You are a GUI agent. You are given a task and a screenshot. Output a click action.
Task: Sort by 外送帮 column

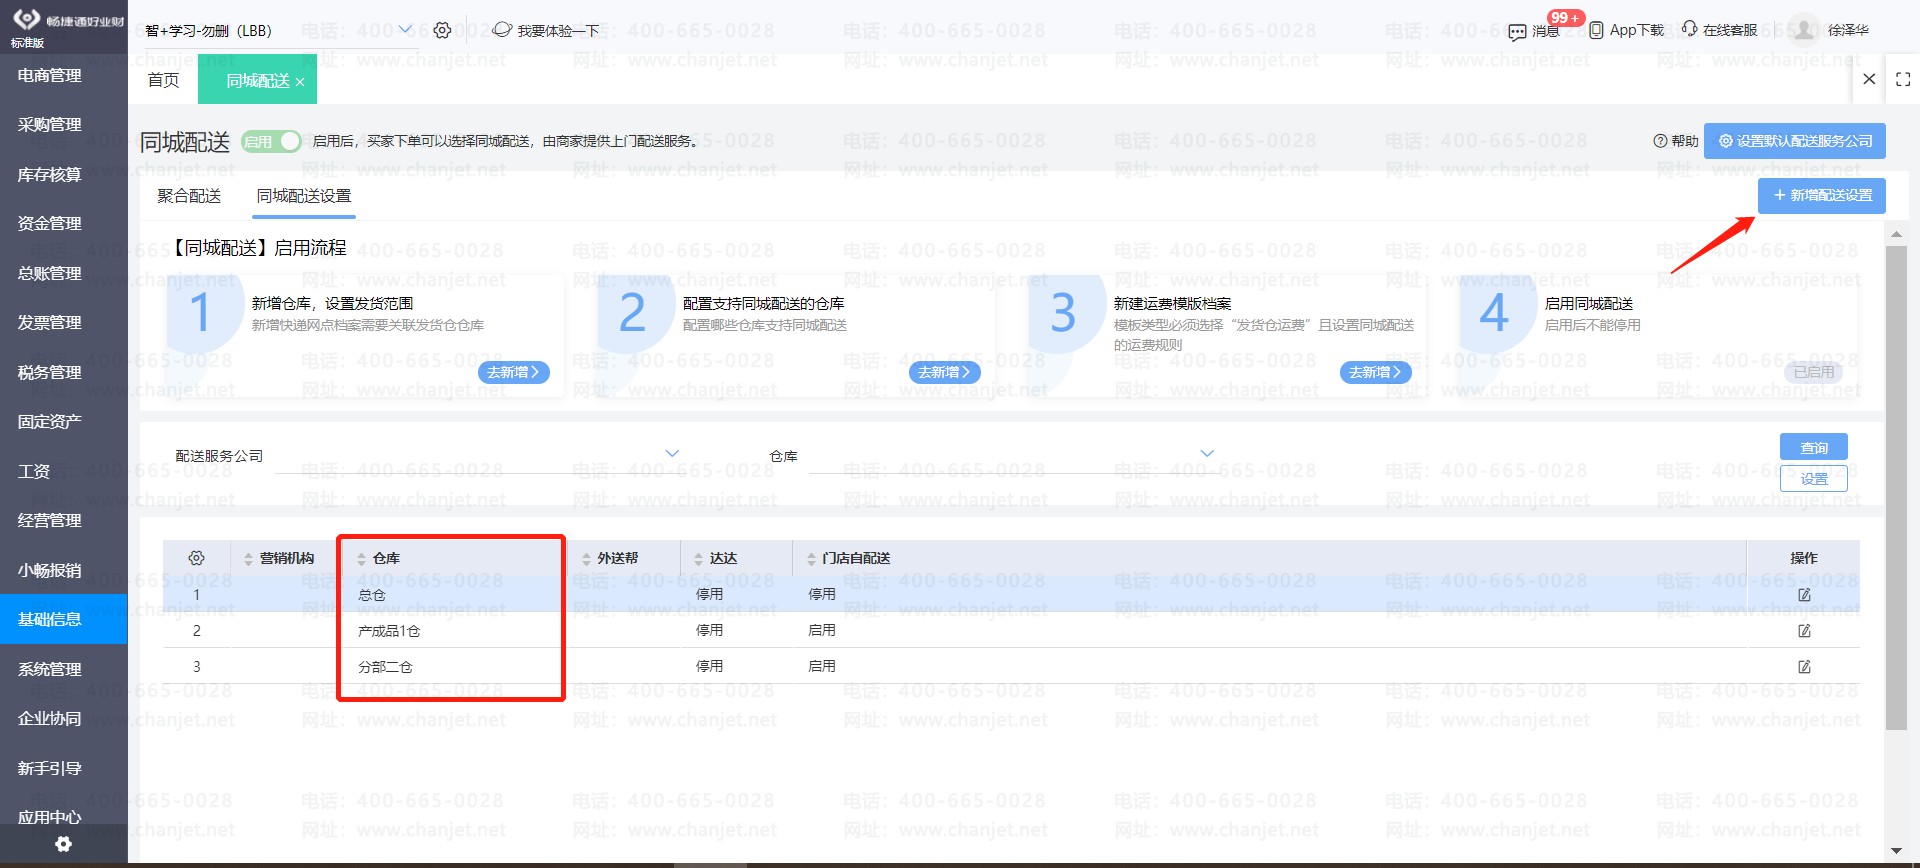587,559
